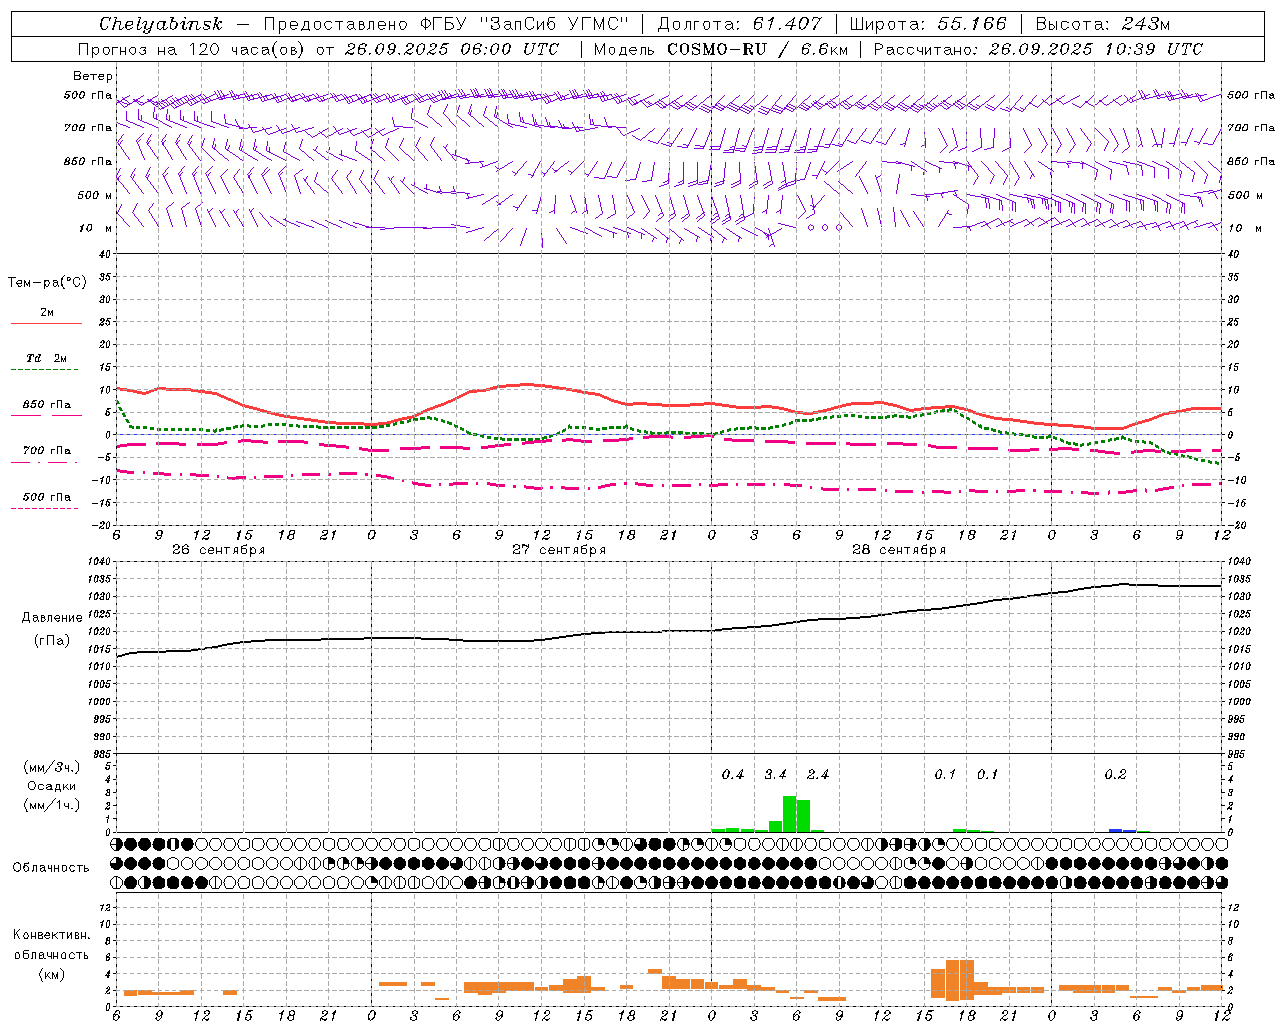Click the '(гПа)' unit label under Давление
This screenshot has height=1024, width=1280.
(52, 640)
